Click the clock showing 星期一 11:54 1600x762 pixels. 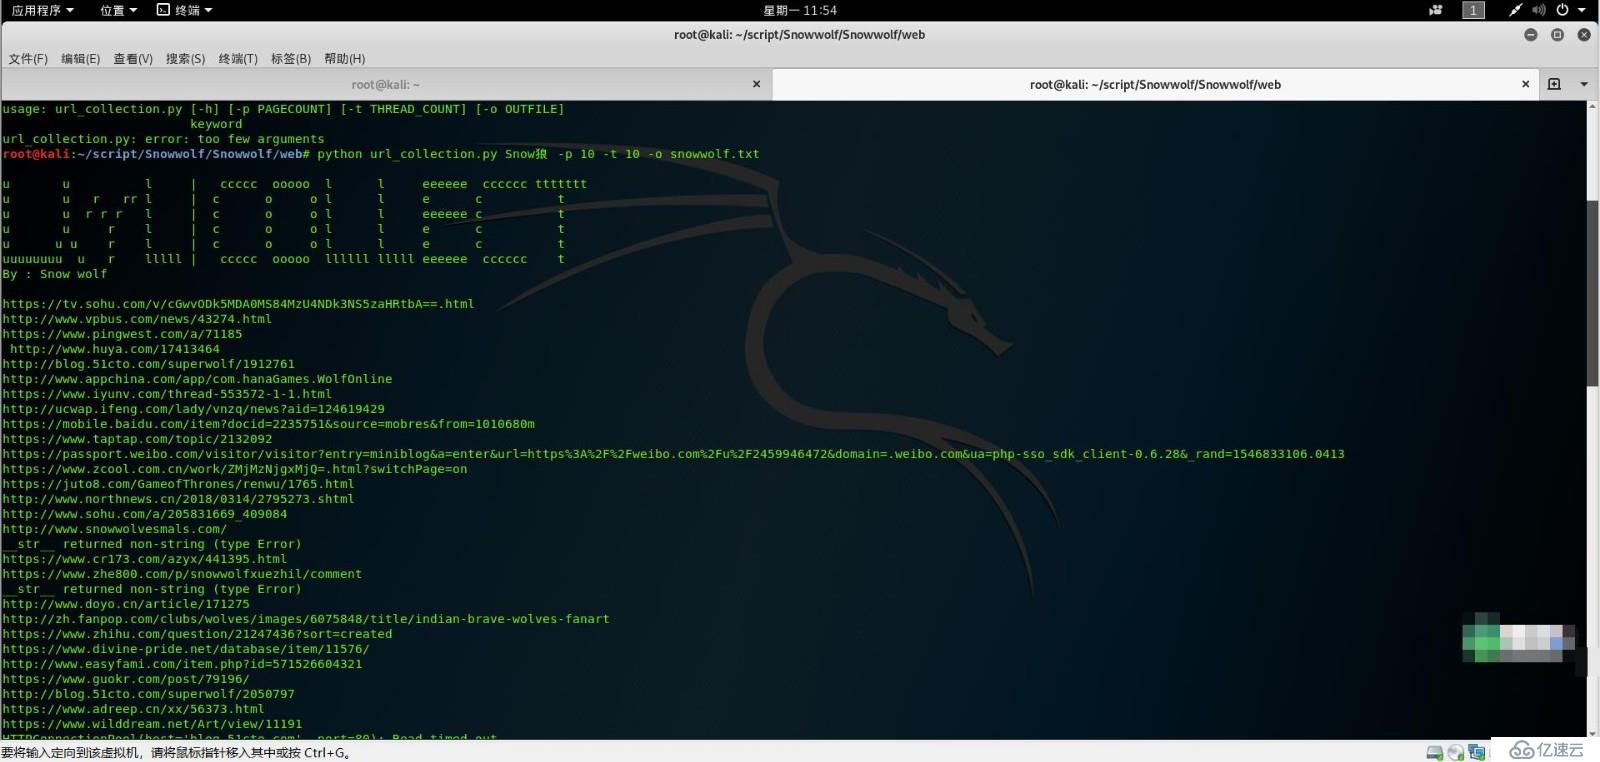pos(800,10)
